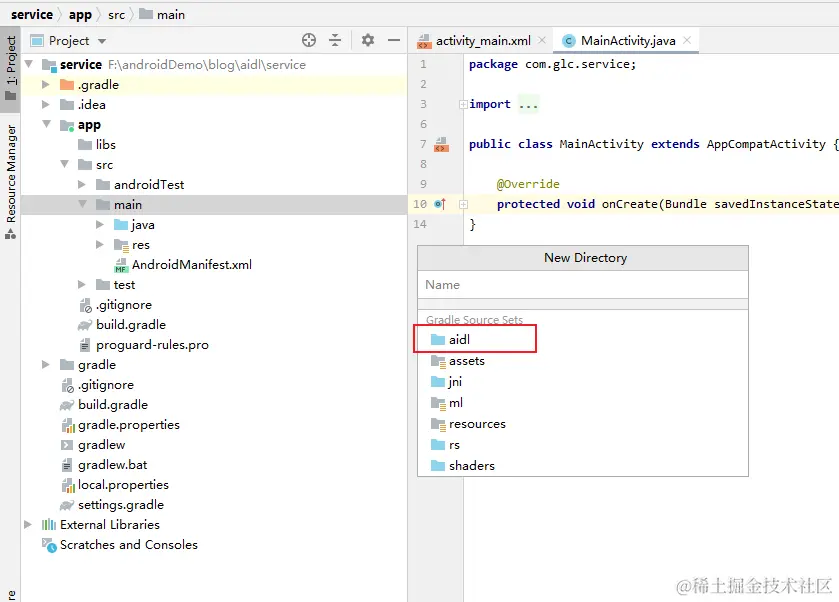Select AndroidManifest.xml file

[192, 265]
